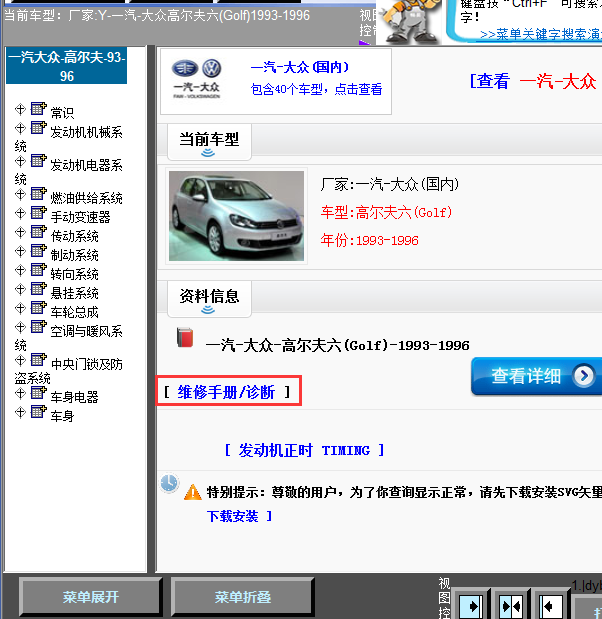Image resolution: width=602 pixels, height=619 pixels.
Task: Expand the 制动系统 tree node
Action: (x=20, y=251)
